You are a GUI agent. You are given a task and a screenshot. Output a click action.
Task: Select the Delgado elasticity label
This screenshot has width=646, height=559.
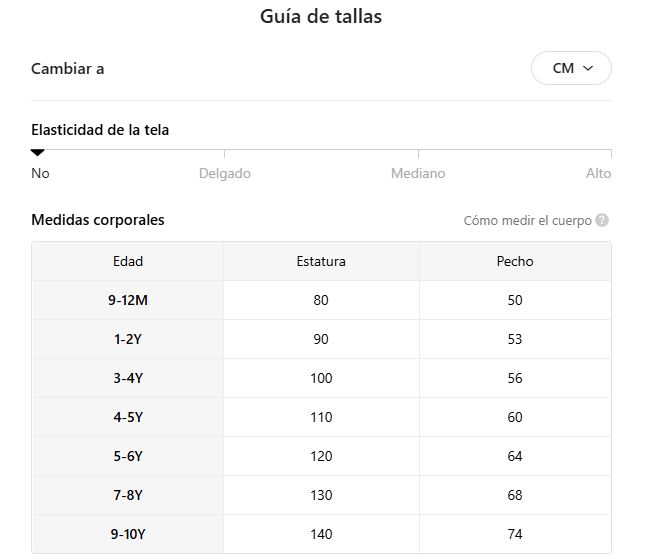[225, 174]
